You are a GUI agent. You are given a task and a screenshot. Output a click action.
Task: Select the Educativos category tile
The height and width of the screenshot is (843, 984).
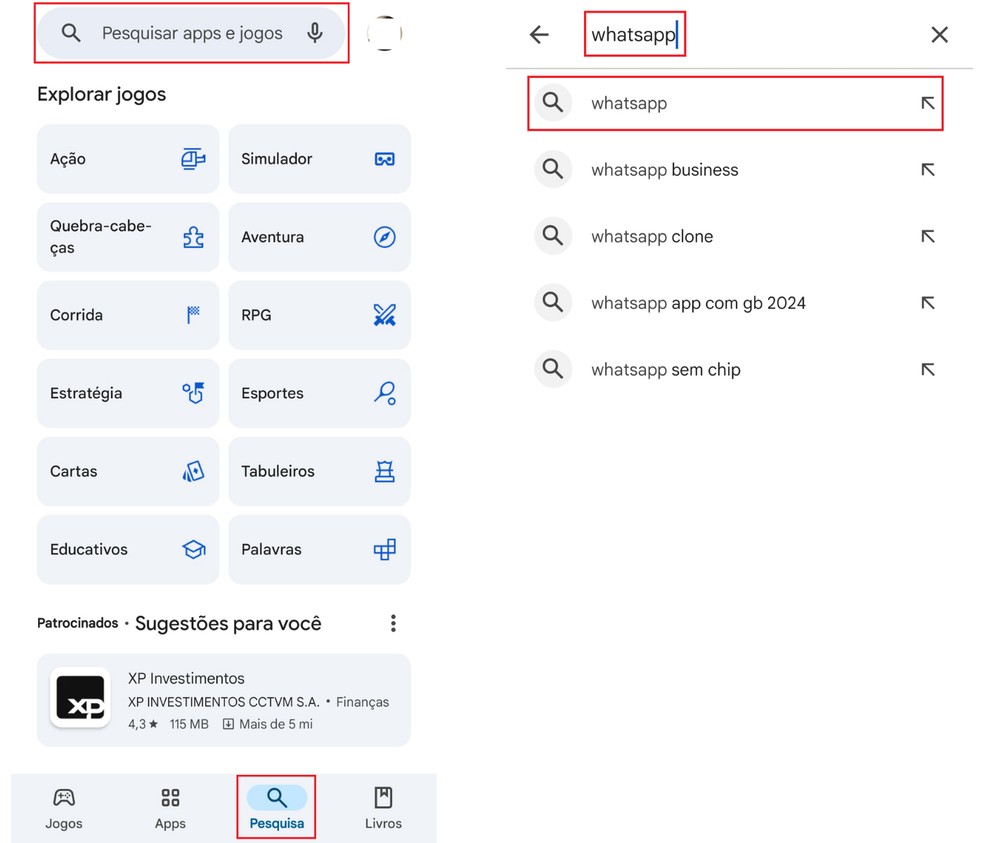tap(128, 549)
